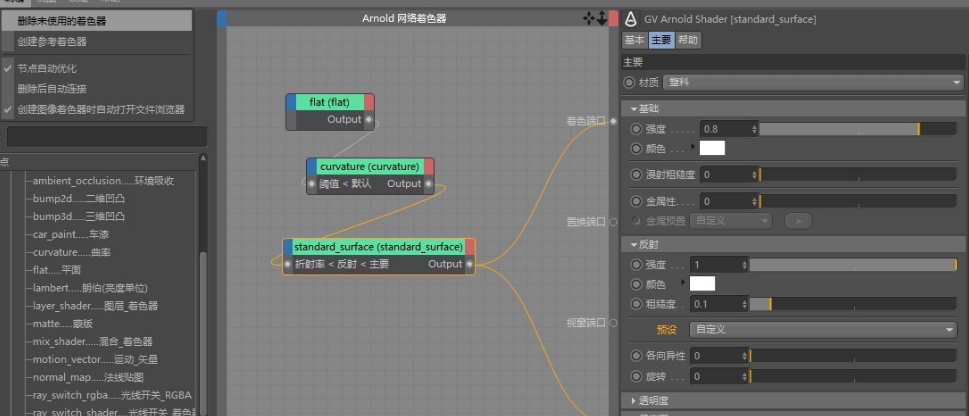969x416 pixels.
Task: Toggle animation dot for 基础 强度
Action: coord(636,129)
